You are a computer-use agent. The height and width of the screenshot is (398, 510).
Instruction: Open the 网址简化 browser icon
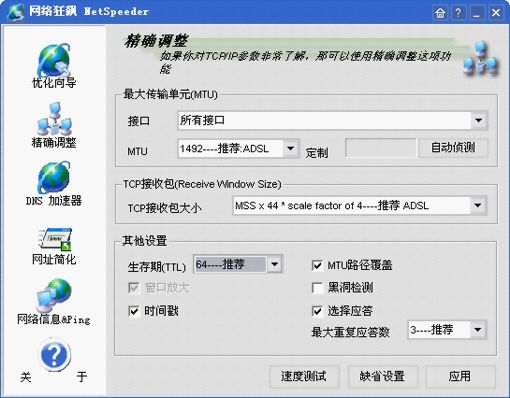[x=55, y=239]
